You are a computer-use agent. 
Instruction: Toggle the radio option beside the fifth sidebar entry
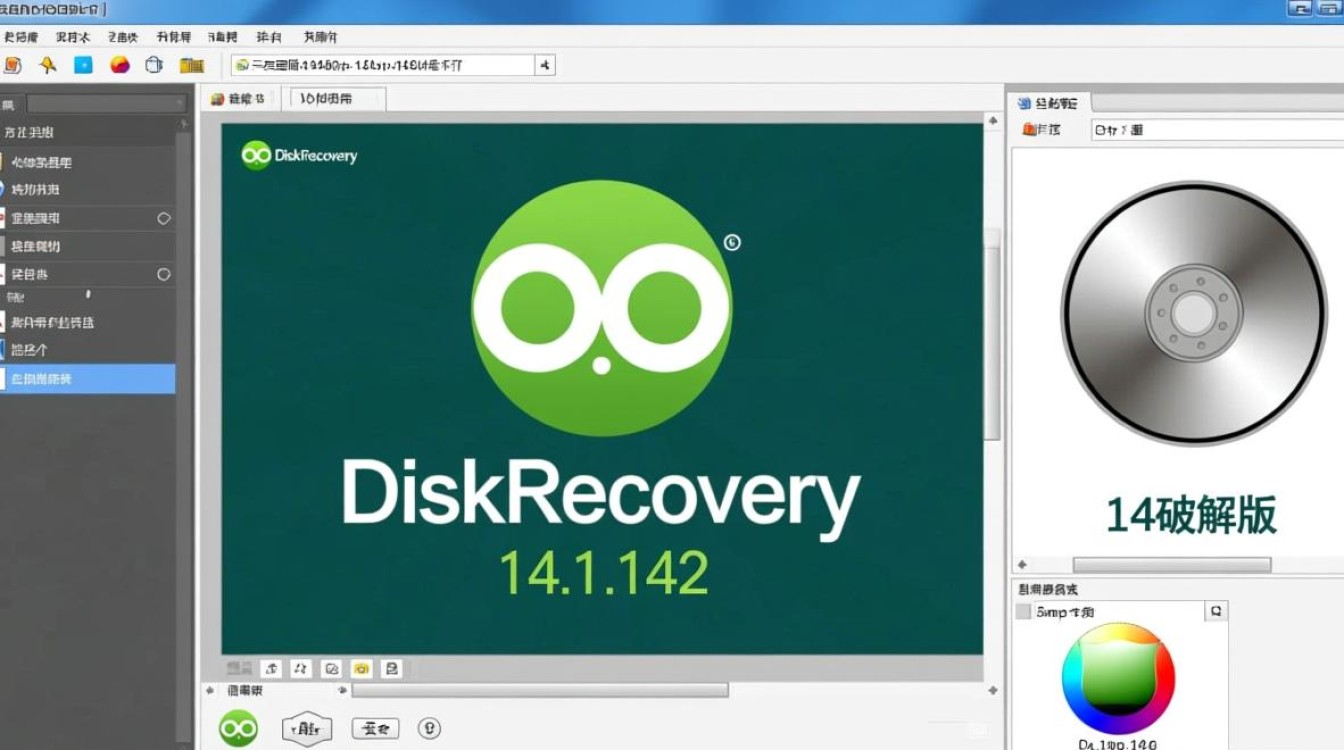(163, 273)
